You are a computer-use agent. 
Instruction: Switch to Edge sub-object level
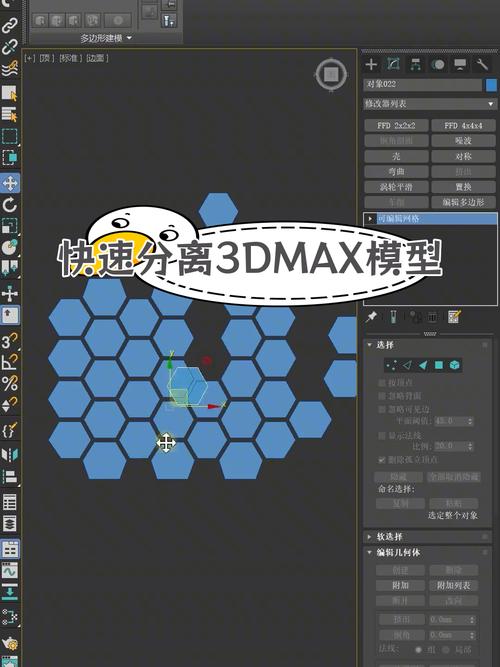407,365
